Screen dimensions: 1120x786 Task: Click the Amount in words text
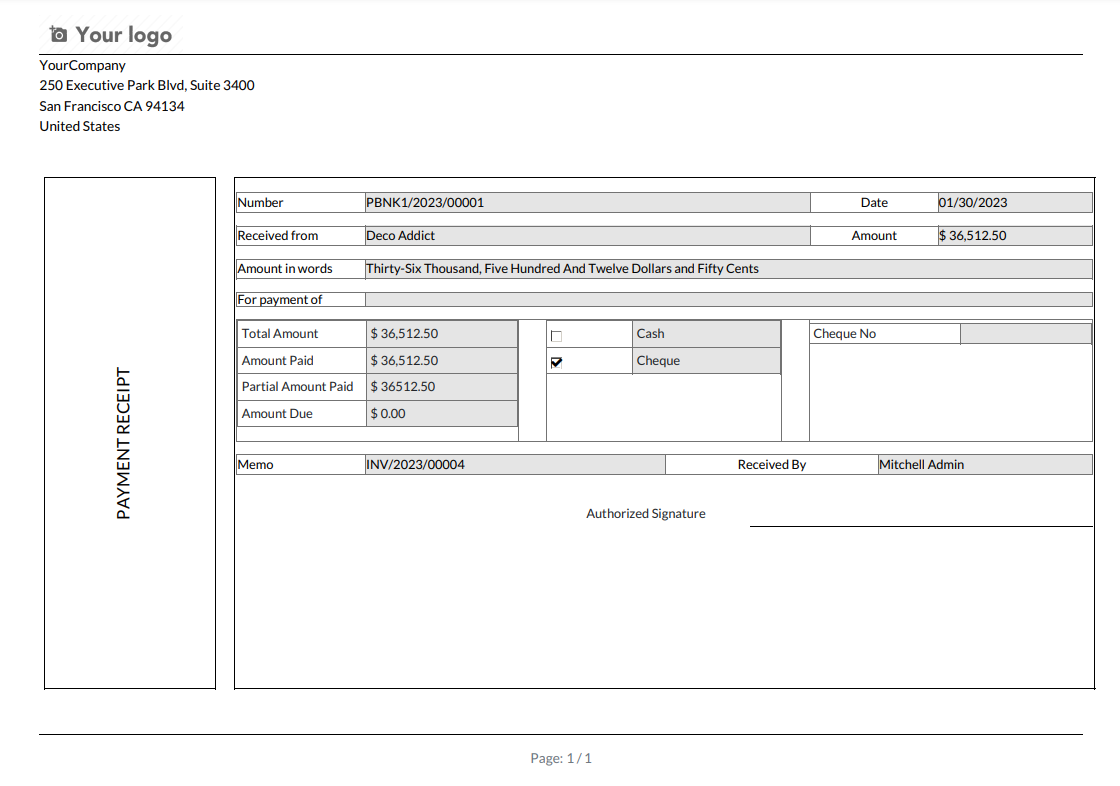(562, 269)
